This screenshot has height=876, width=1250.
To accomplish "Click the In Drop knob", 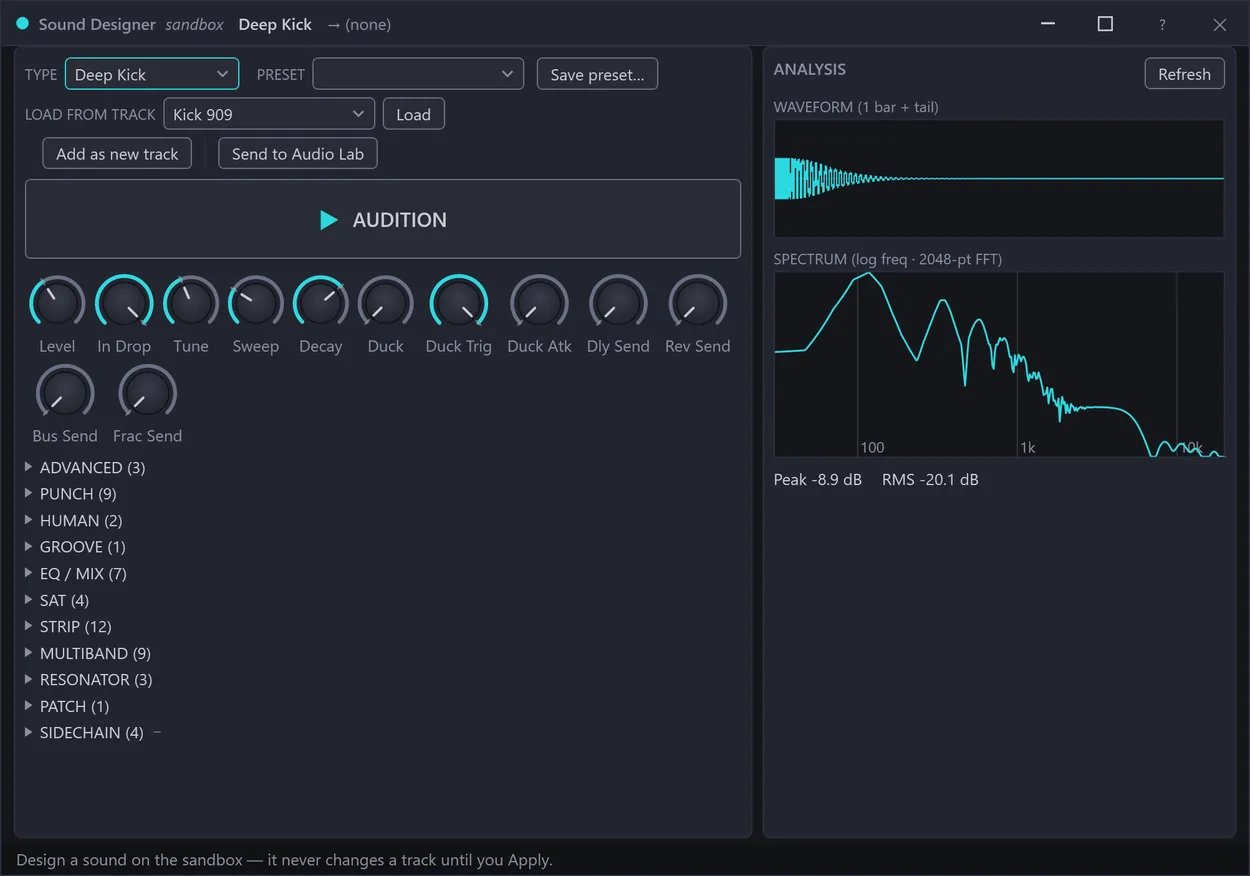I will click(124, 303).
